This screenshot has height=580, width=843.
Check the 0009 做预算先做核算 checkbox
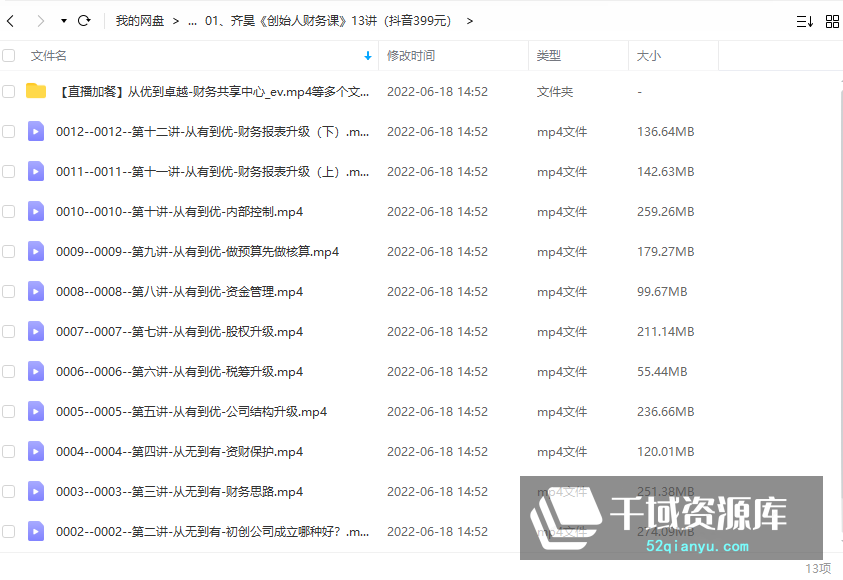(x=9, y=251)
